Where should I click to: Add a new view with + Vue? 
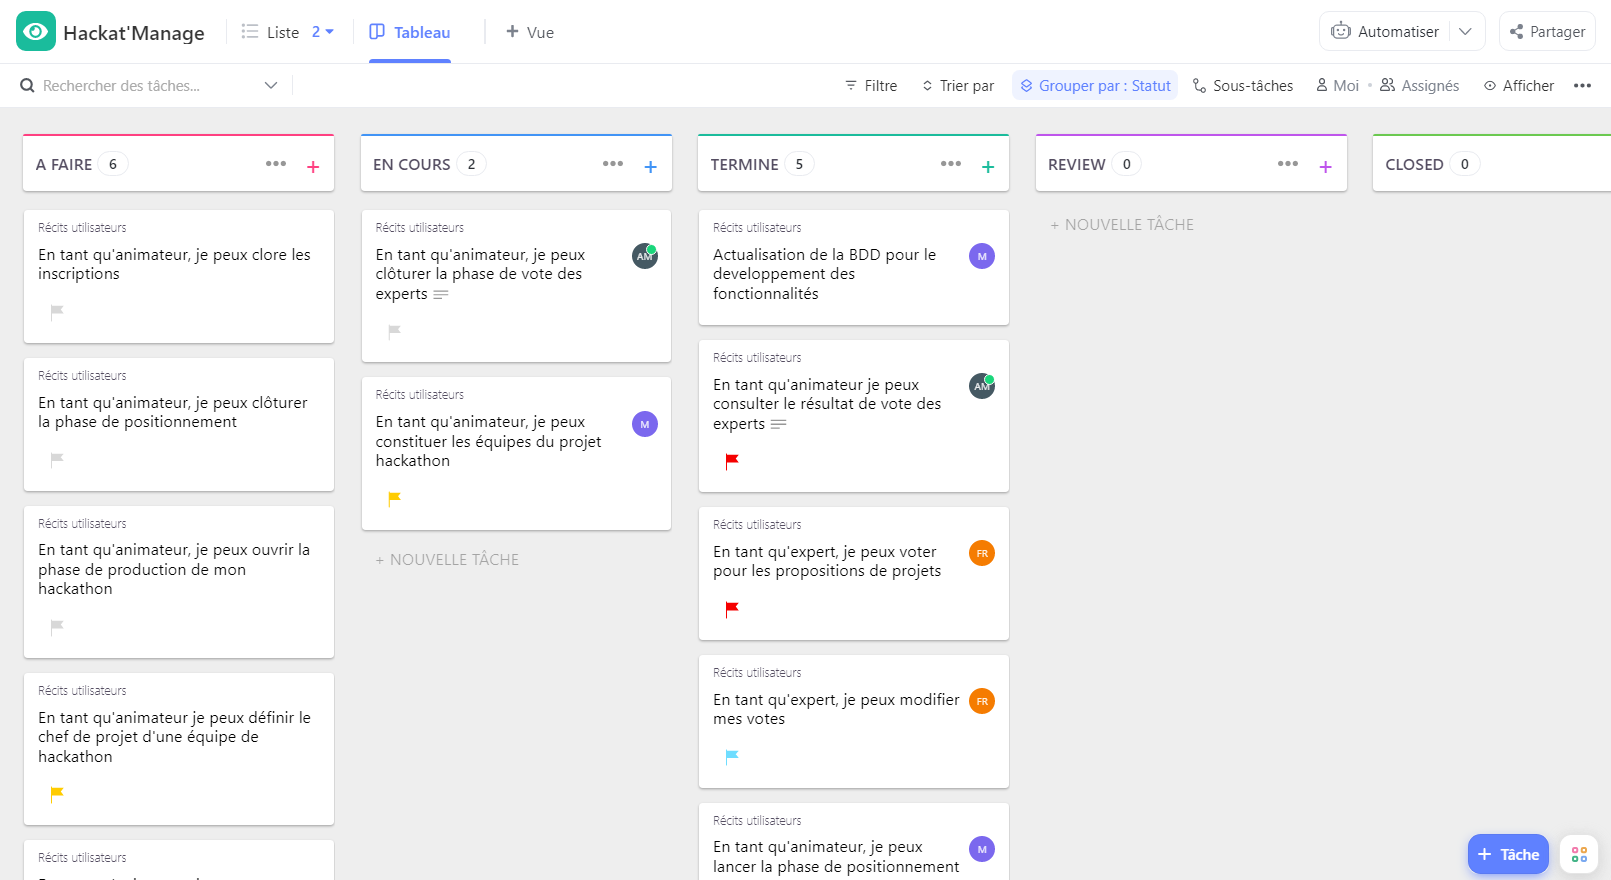click(x=530, y=32)
